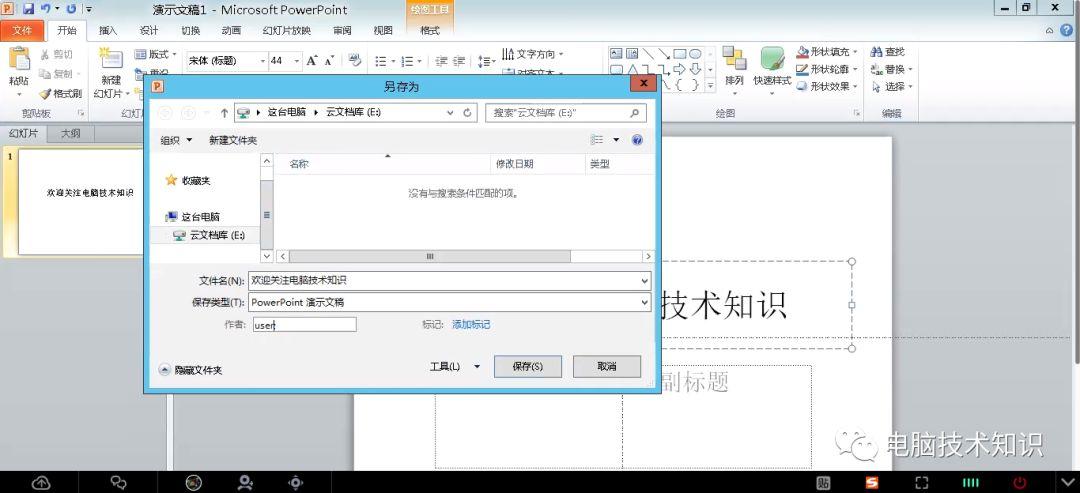Click the Find (查找) binoculars icon
Screen dimensions: 1080x493
pyautogui.click(x=876, y=52)
